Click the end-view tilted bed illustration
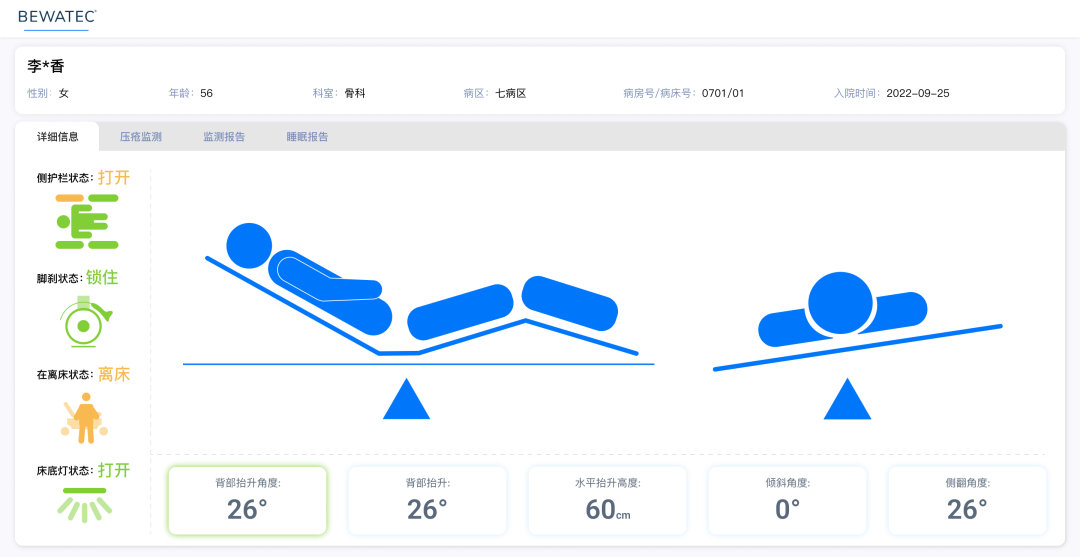 point(856,320)
